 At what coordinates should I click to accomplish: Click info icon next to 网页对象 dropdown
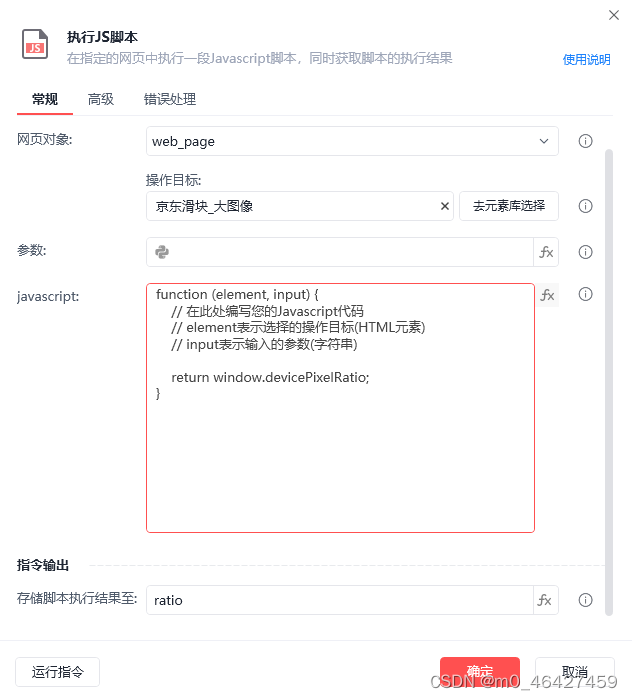point(585,141)
